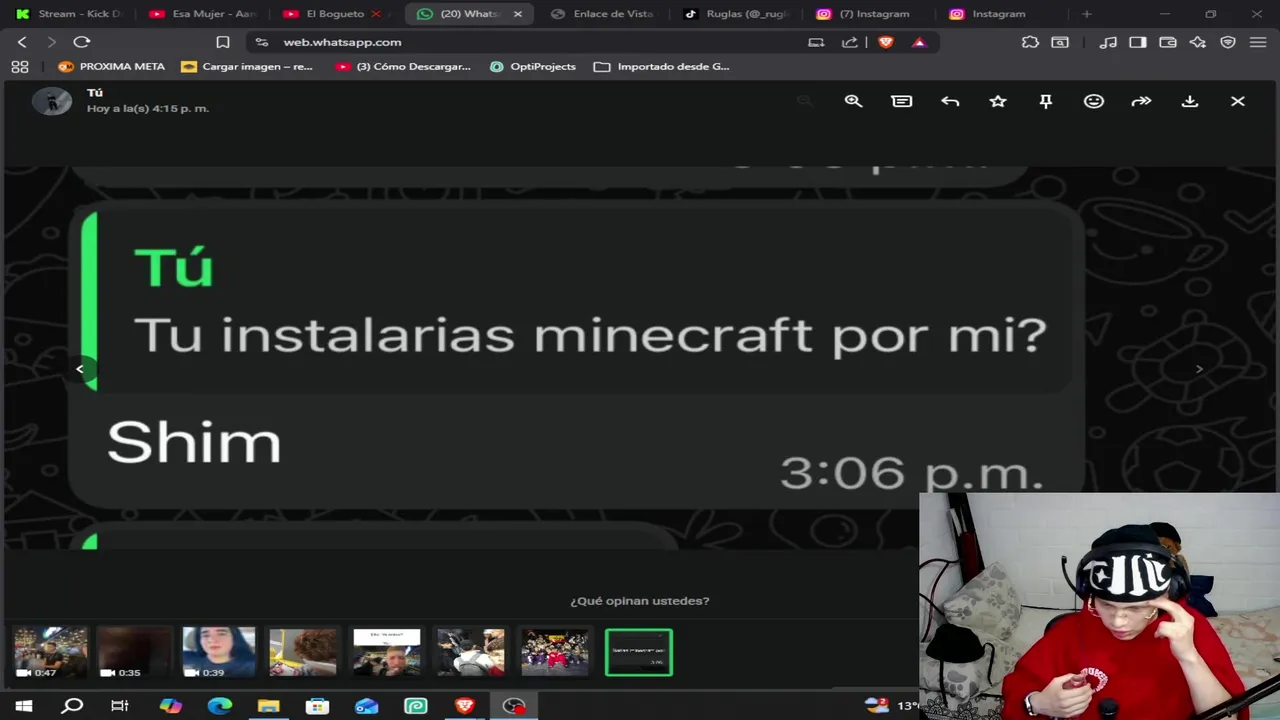Open the seventh thumbnail showing a group photo

coord(555,652)
